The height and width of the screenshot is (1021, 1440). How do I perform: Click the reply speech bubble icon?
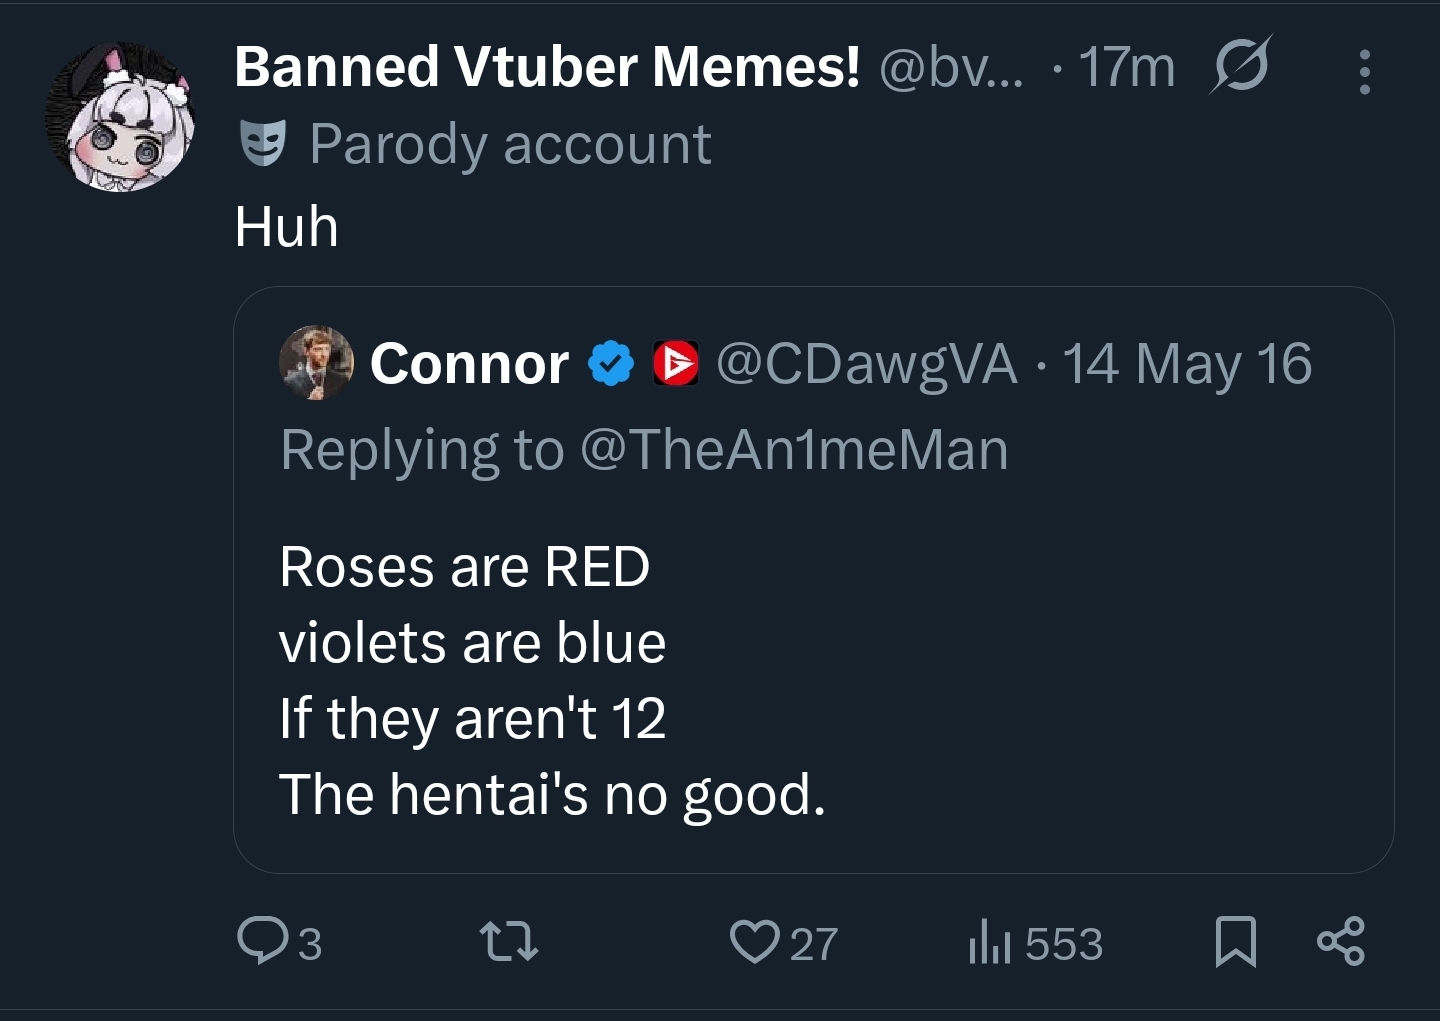(x=261, y=941)
